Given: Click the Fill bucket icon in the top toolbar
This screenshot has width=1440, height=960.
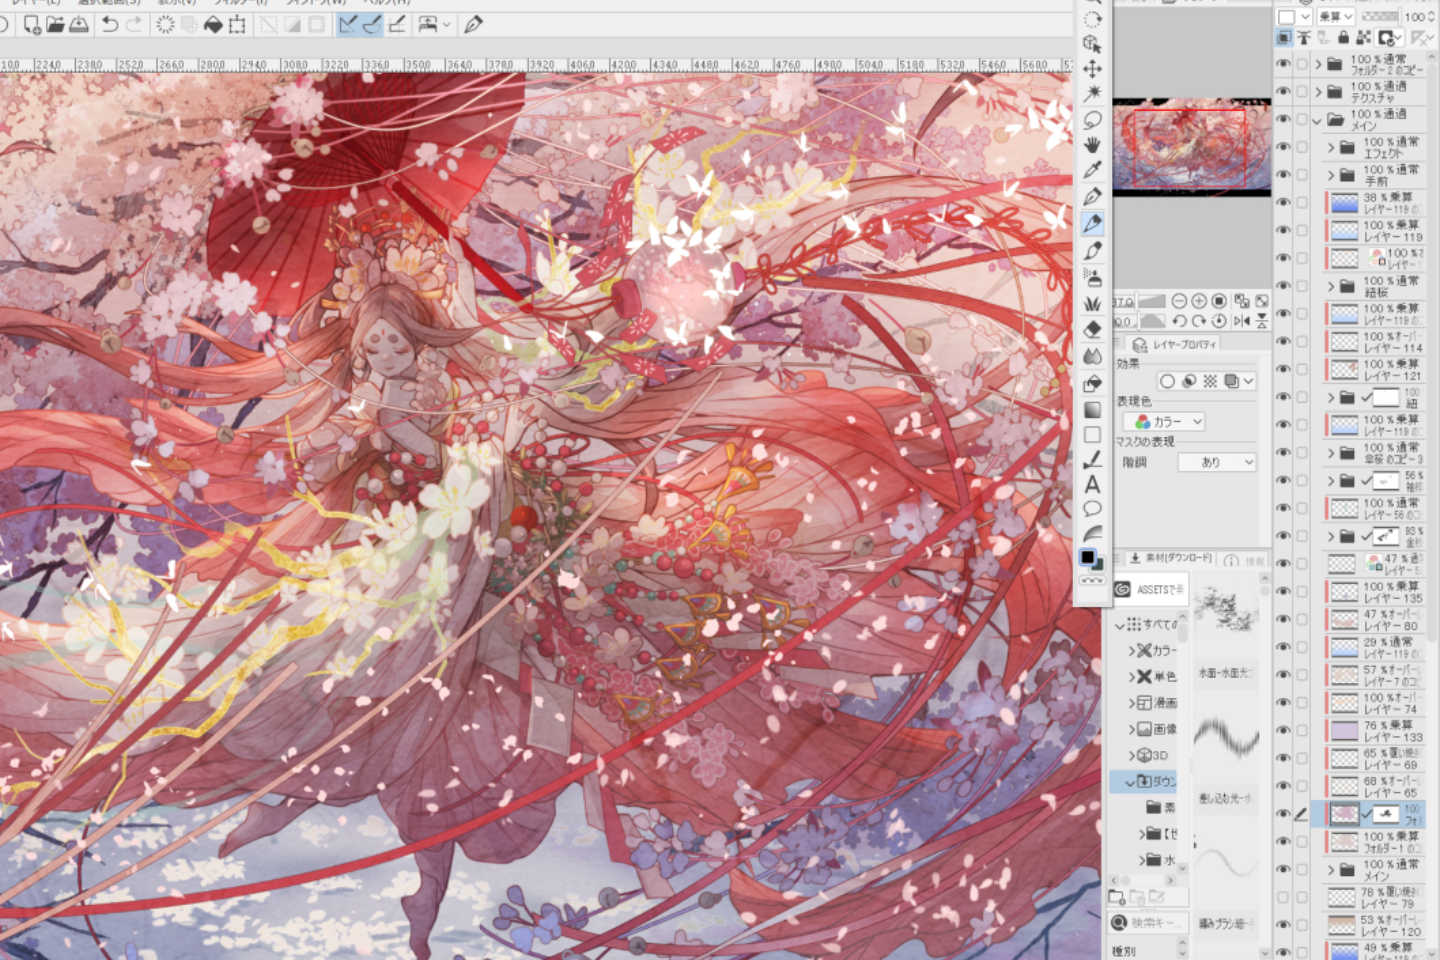Looking at the screenshot, I should pos(213,25).
